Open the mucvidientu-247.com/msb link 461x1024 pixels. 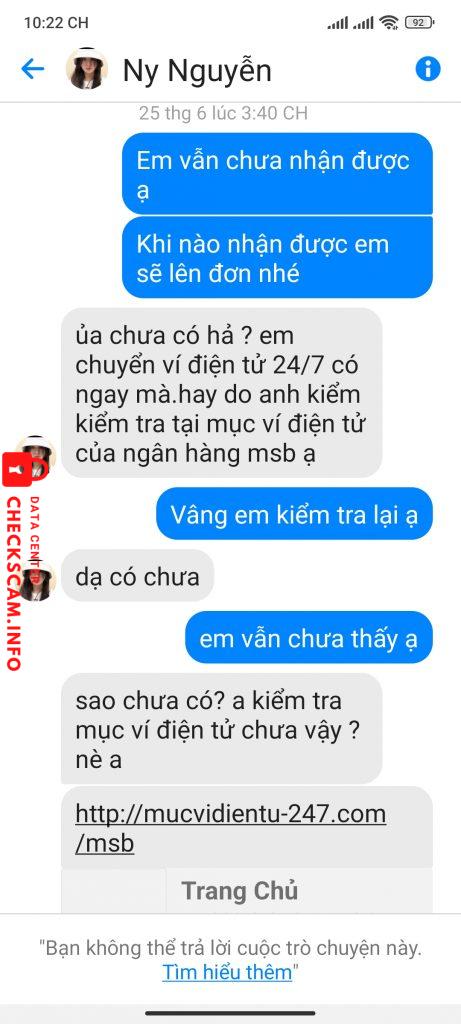230,828
